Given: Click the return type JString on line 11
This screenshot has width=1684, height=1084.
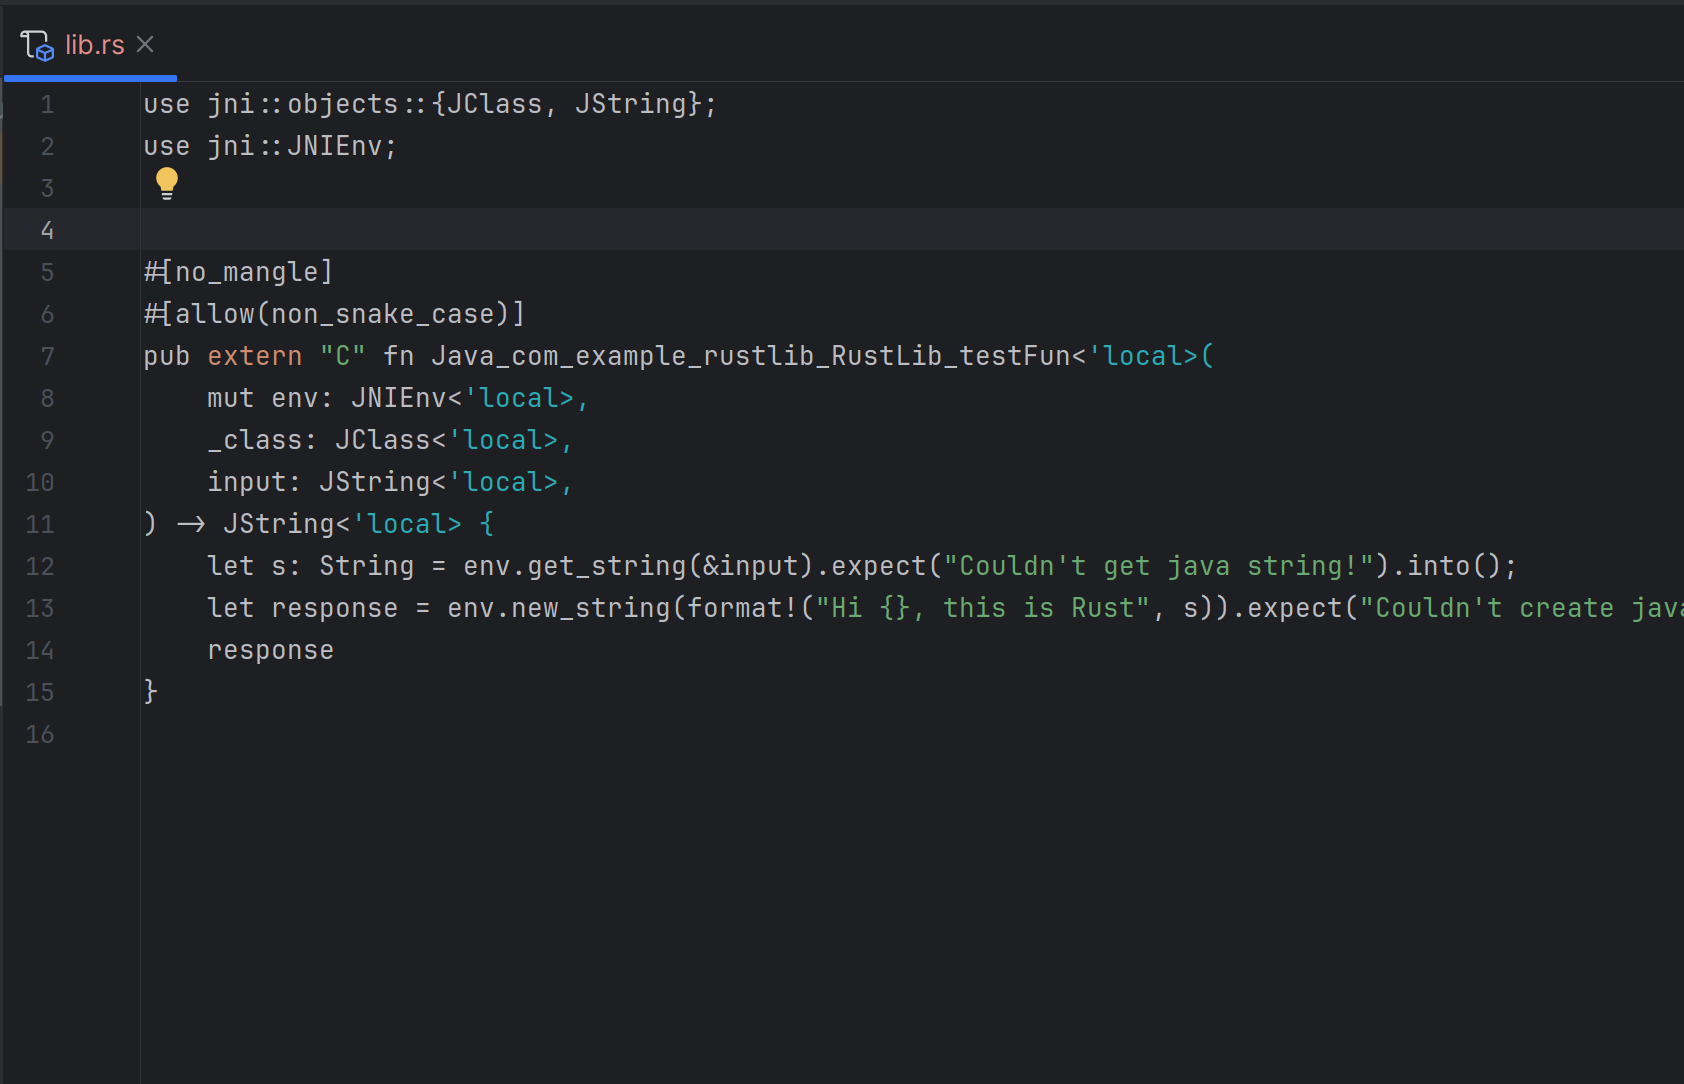Looking at the screenshot, I should coord(279,524).
